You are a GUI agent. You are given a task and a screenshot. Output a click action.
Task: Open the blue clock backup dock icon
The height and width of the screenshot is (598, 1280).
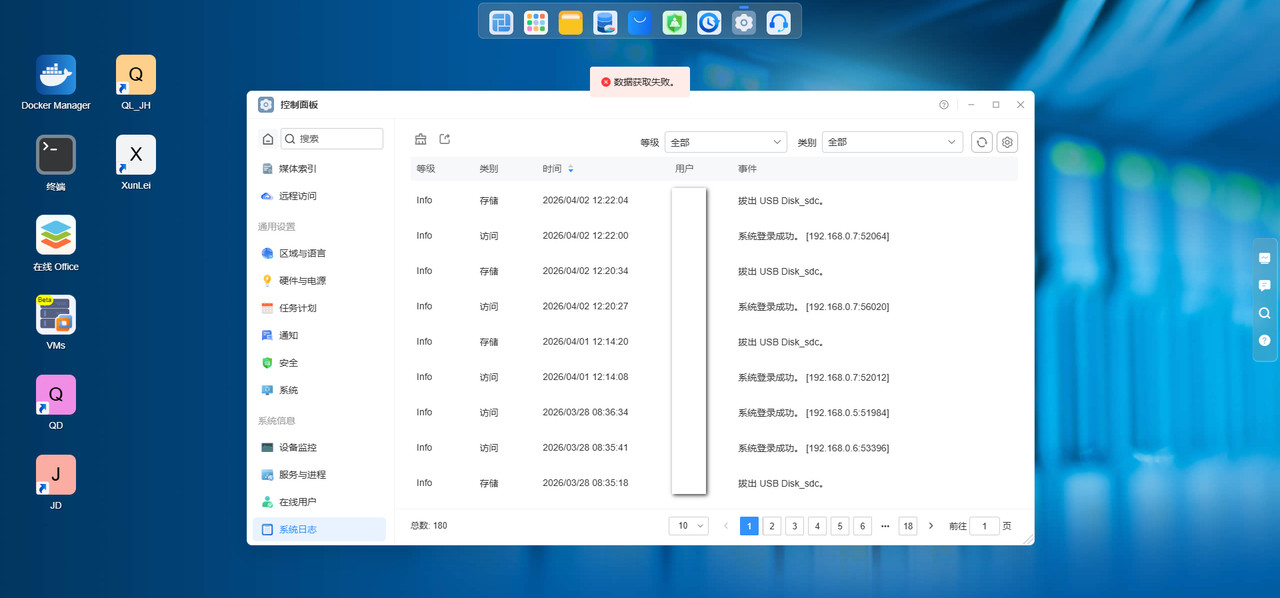pyautogui.click(x=709, y=22)
